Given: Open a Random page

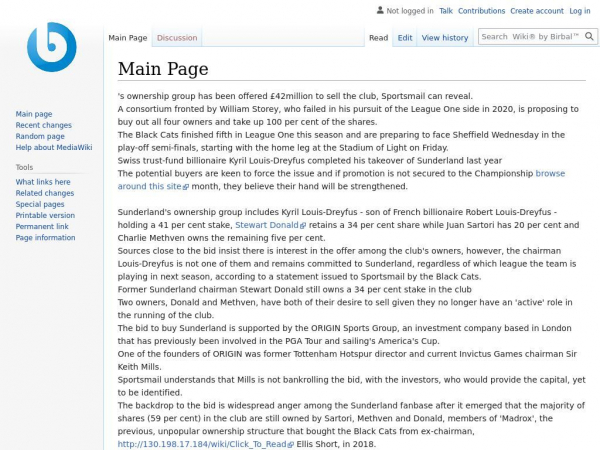Looking at the screenshot, I should tap(40, 136).
